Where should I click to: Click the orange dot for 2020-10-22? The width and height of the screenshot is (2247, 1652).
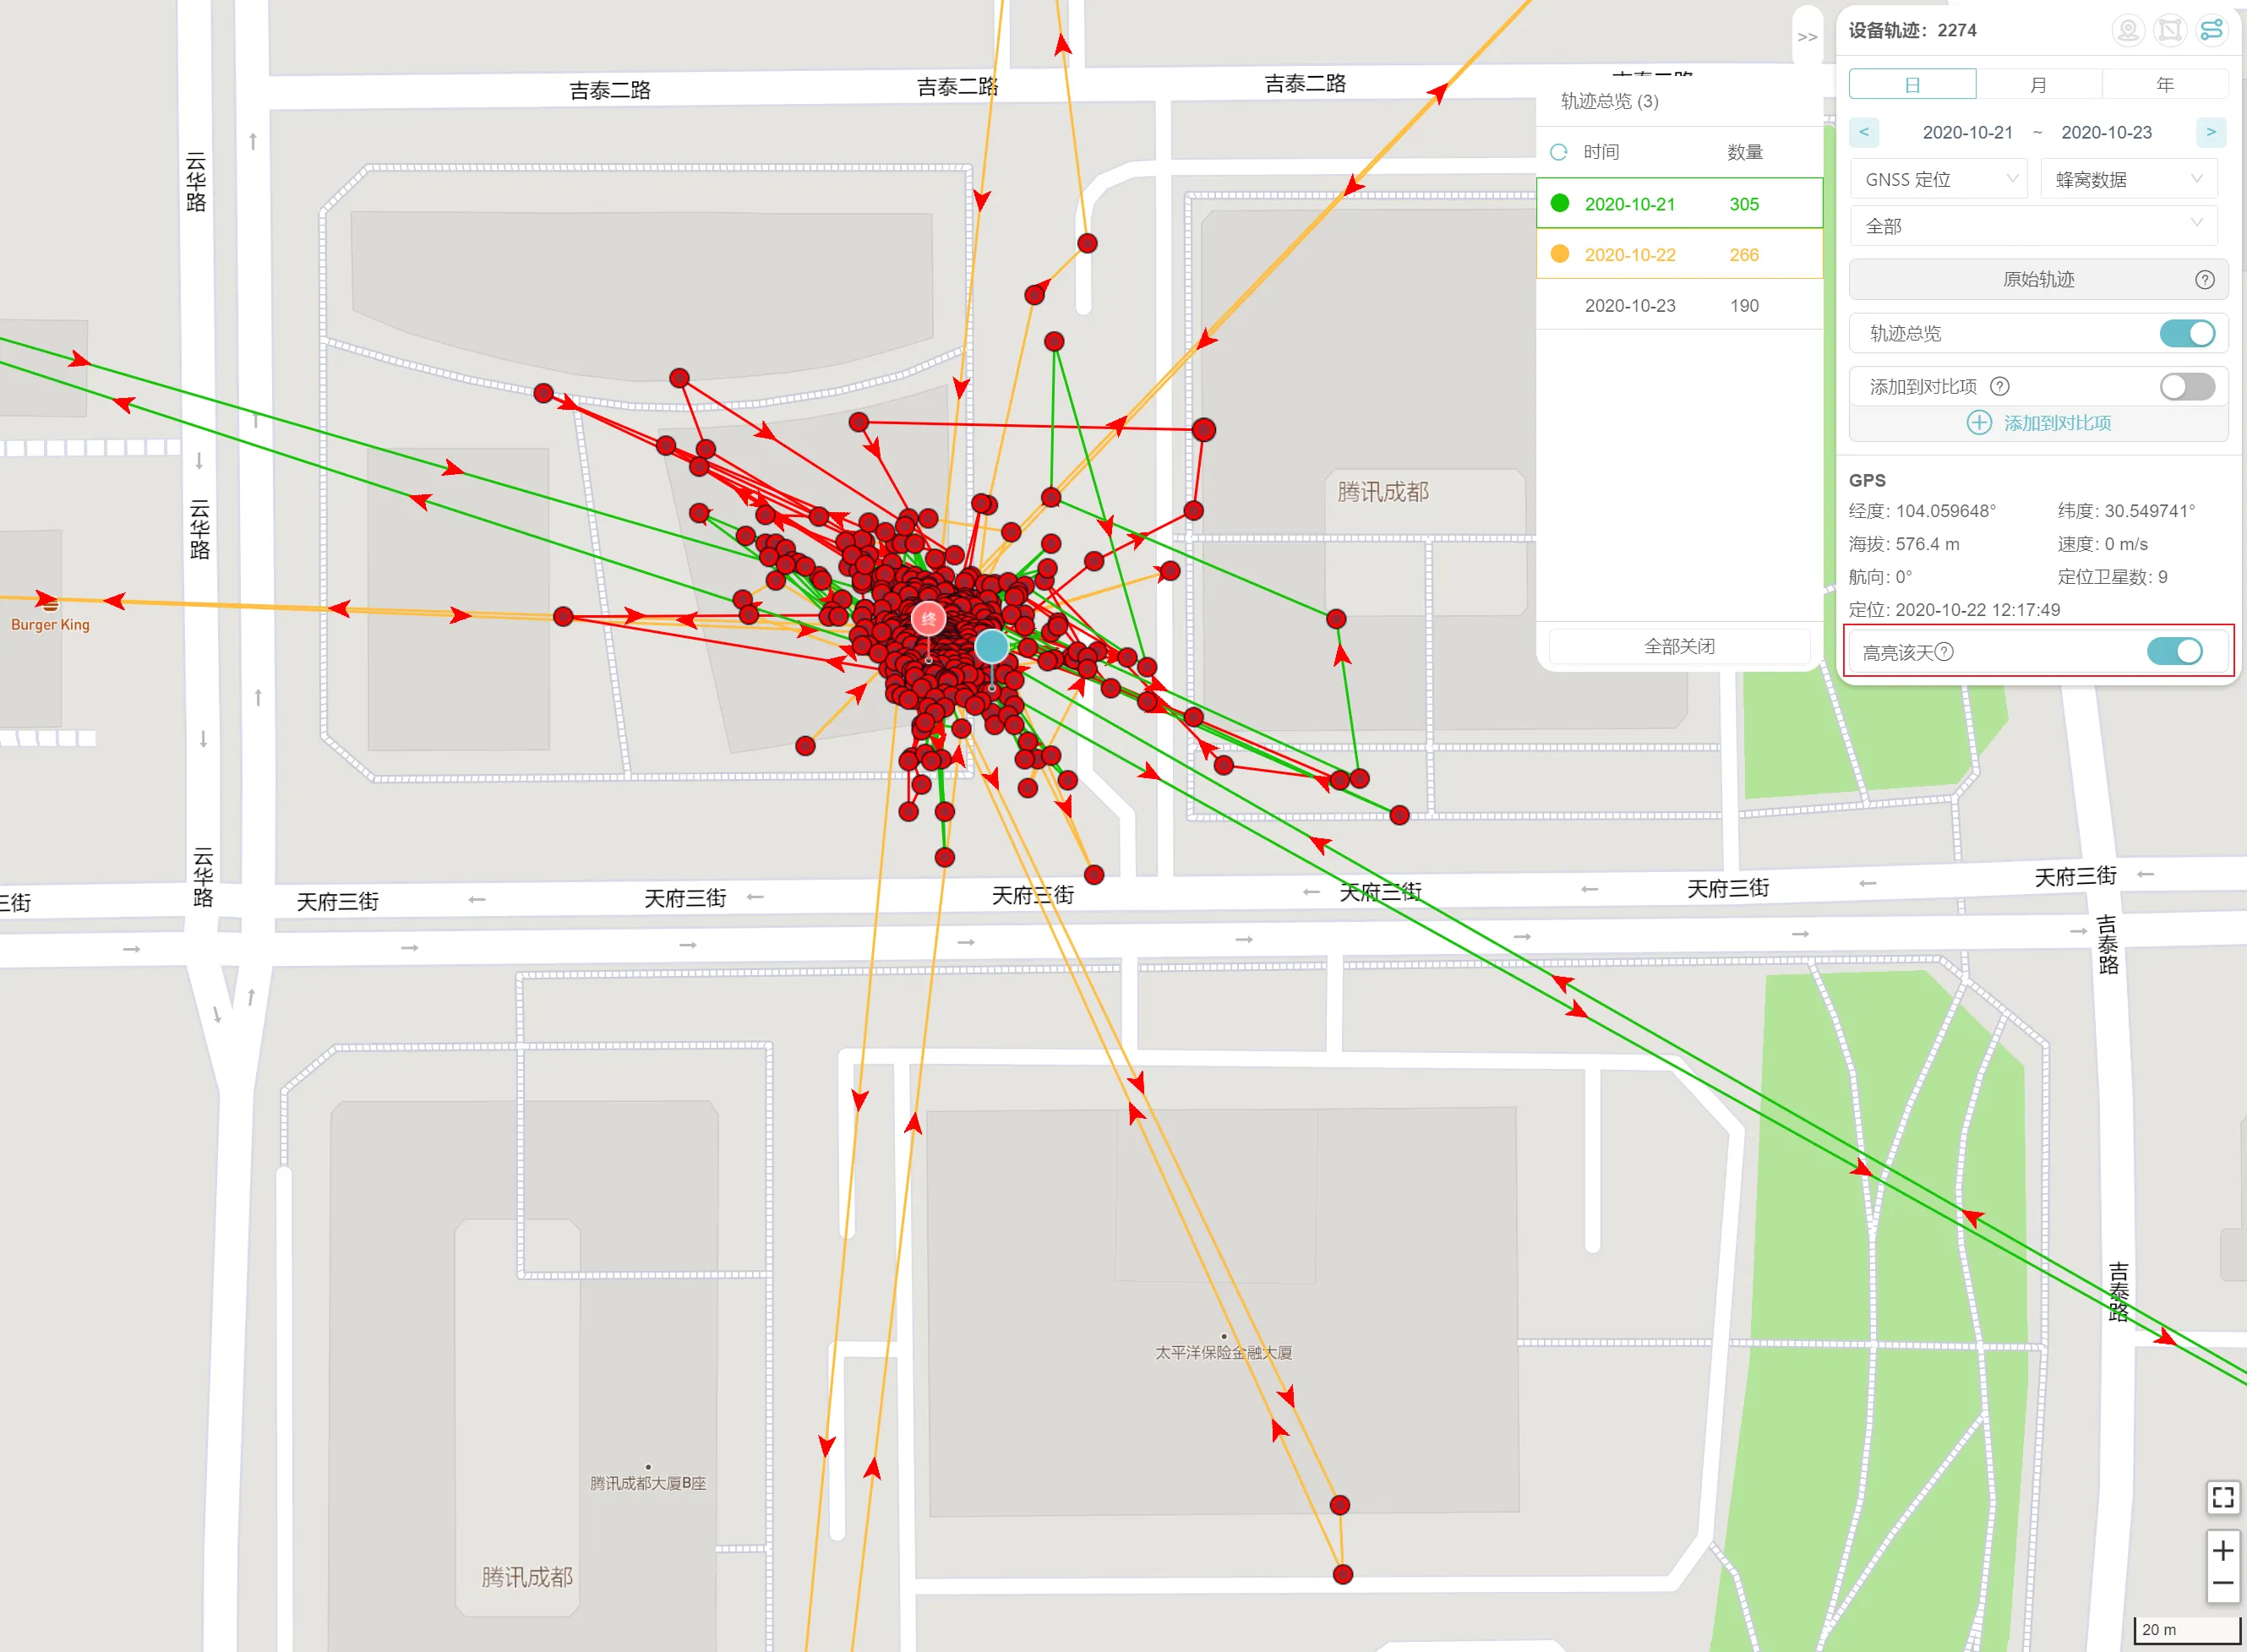[x=1559, y=254]
